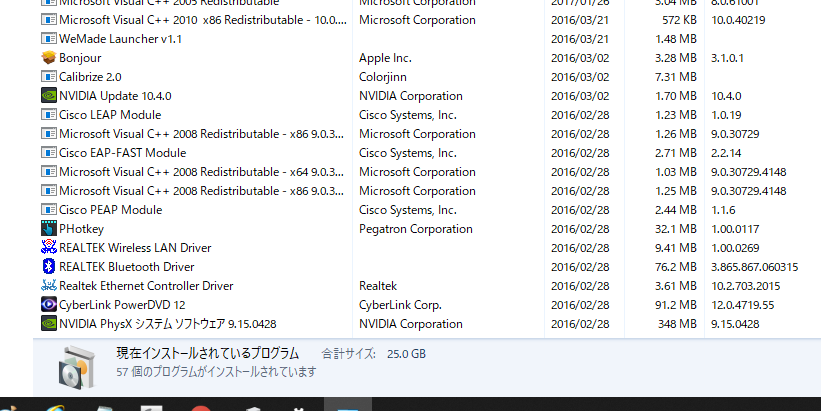Click the NVIDIA PhysX green icon
Screen dimensions: 821x411
click(x=49, y=324)
